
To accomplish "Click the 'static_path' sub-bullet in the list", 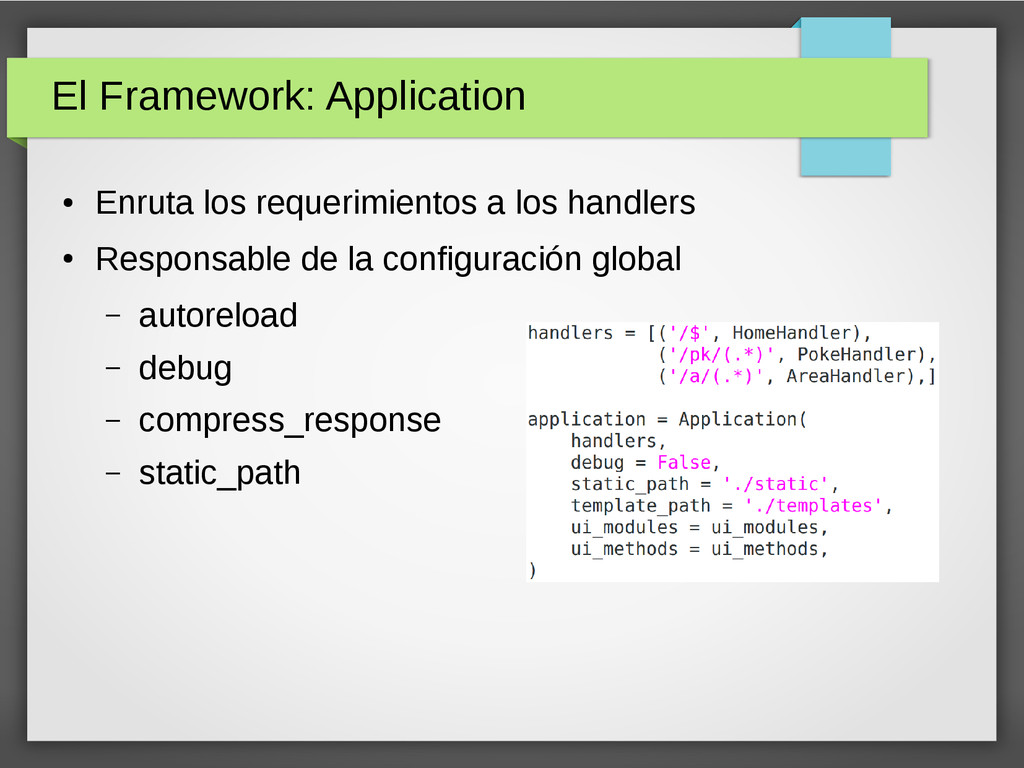I will 219,473.
